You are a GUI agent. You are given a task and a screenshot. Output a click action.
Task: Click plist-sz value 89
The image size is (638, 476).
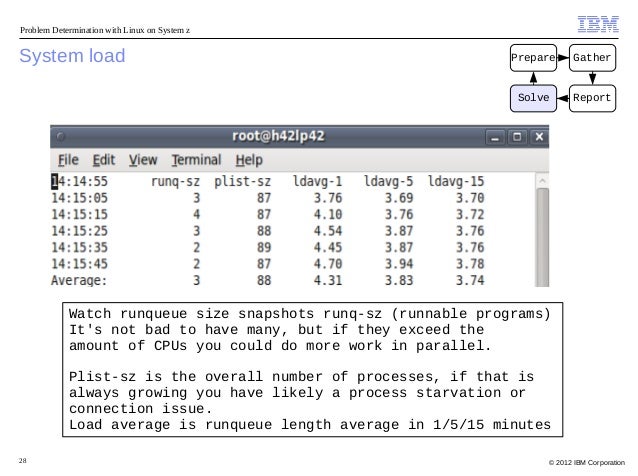point(264,247)
